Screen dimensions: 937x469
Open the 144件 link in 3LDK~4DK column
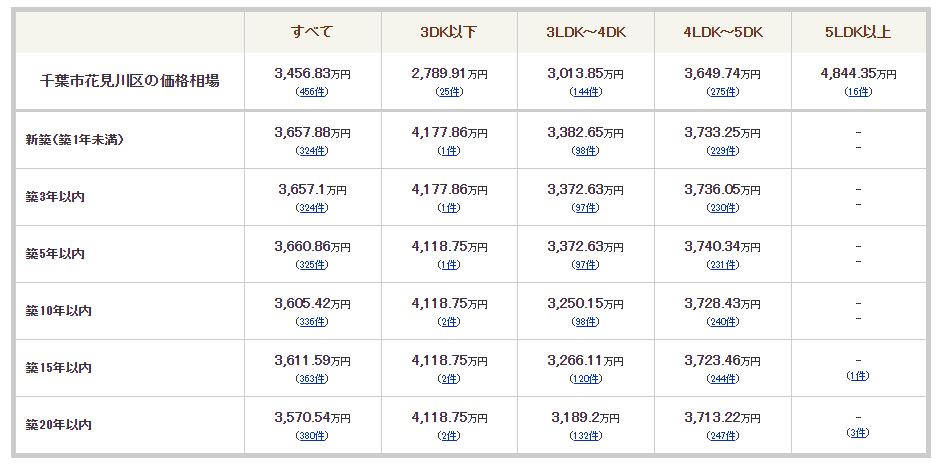pyautogui.click(x=585, y=92)
